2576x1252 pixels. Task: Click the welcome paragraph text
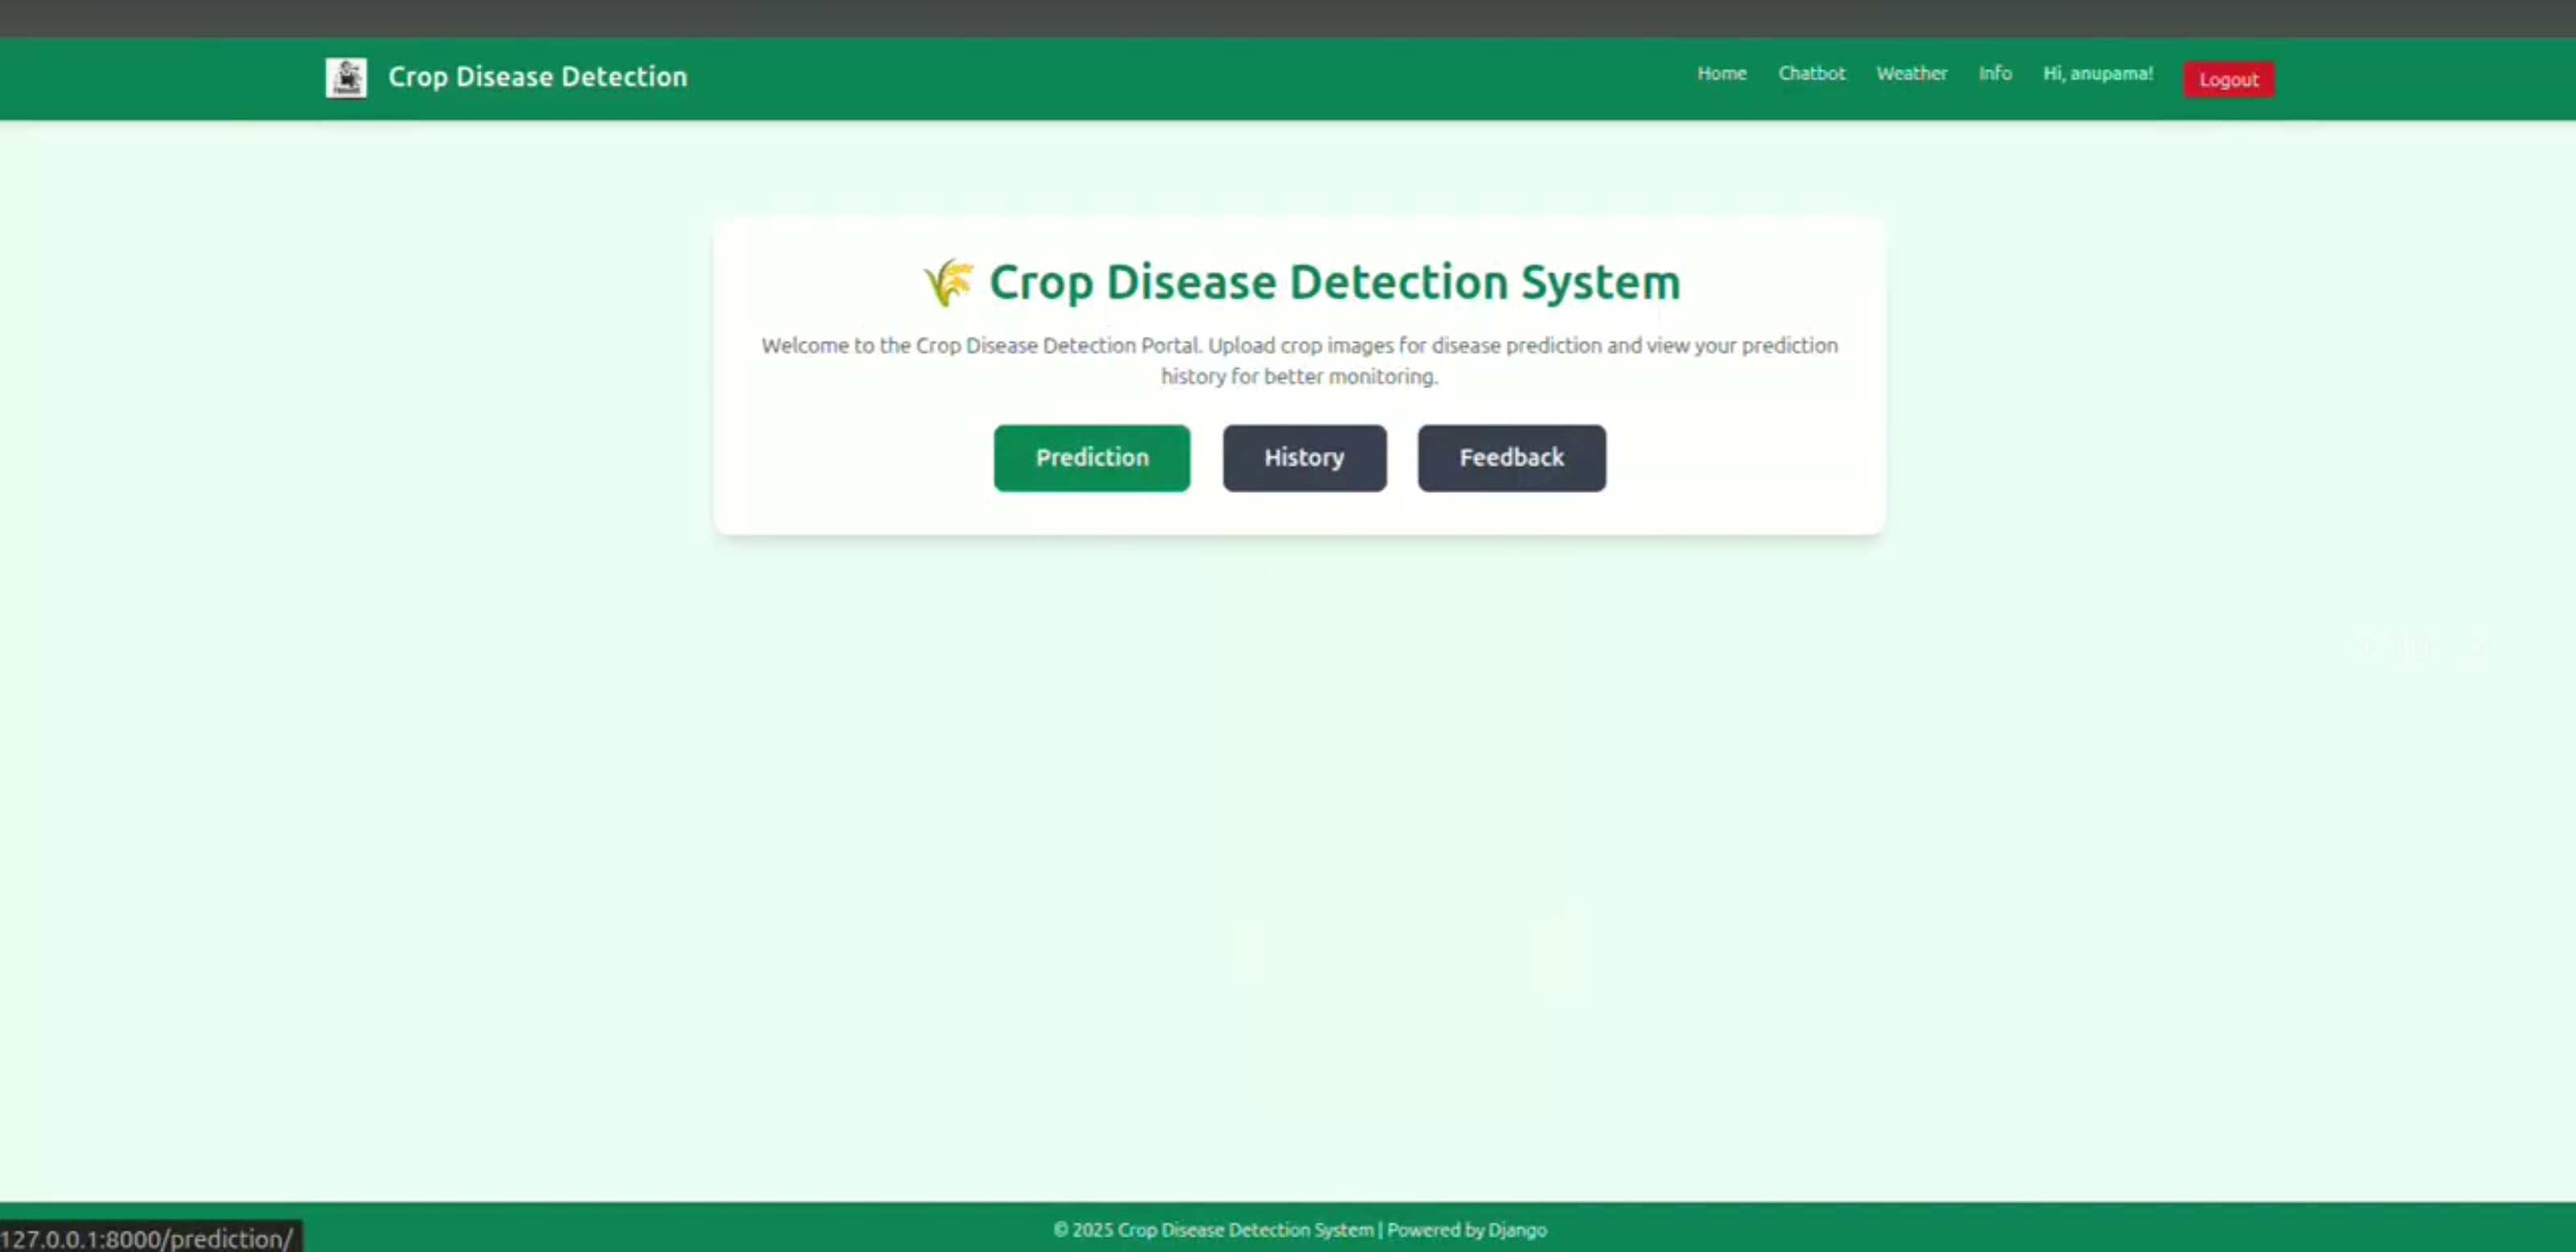[x=1299, y=360]
